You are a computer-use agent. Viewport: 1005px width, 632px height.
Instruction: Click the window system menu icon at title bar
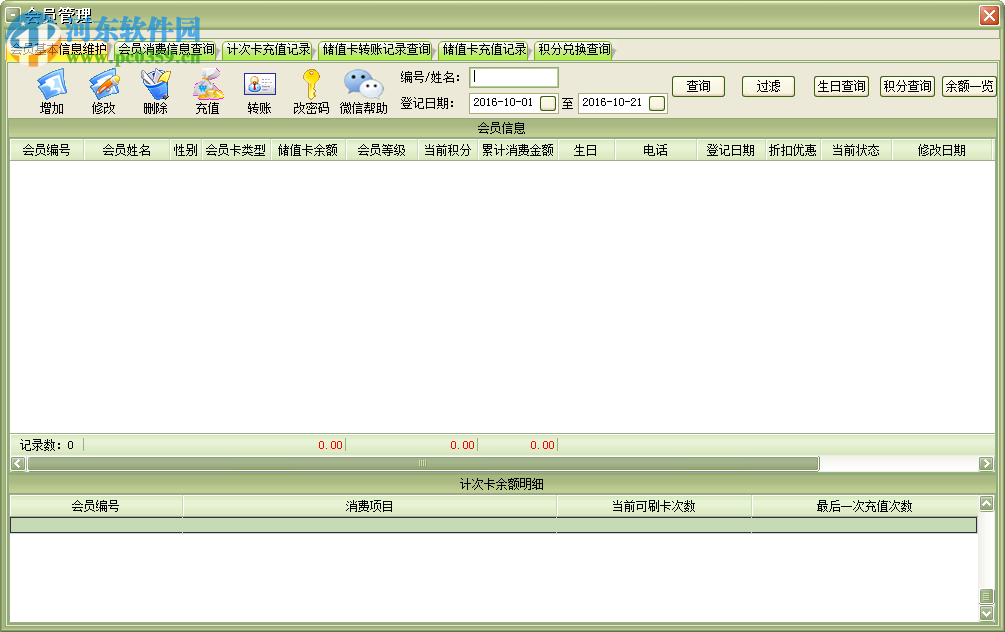[12, 13]
